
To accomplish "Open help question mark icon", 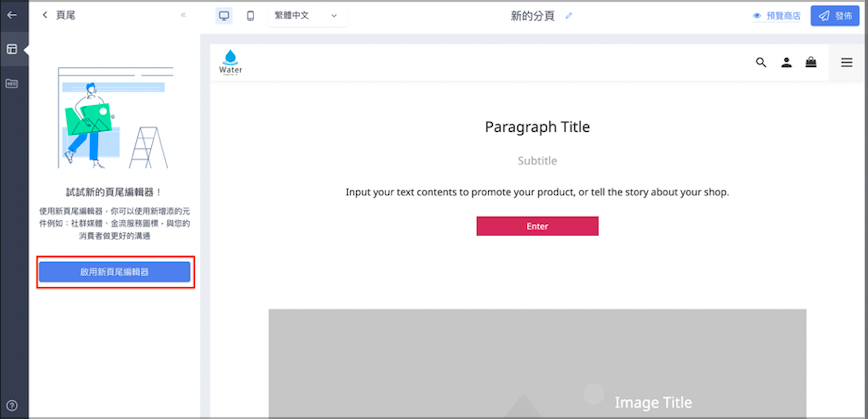I will tap(12, 405).
